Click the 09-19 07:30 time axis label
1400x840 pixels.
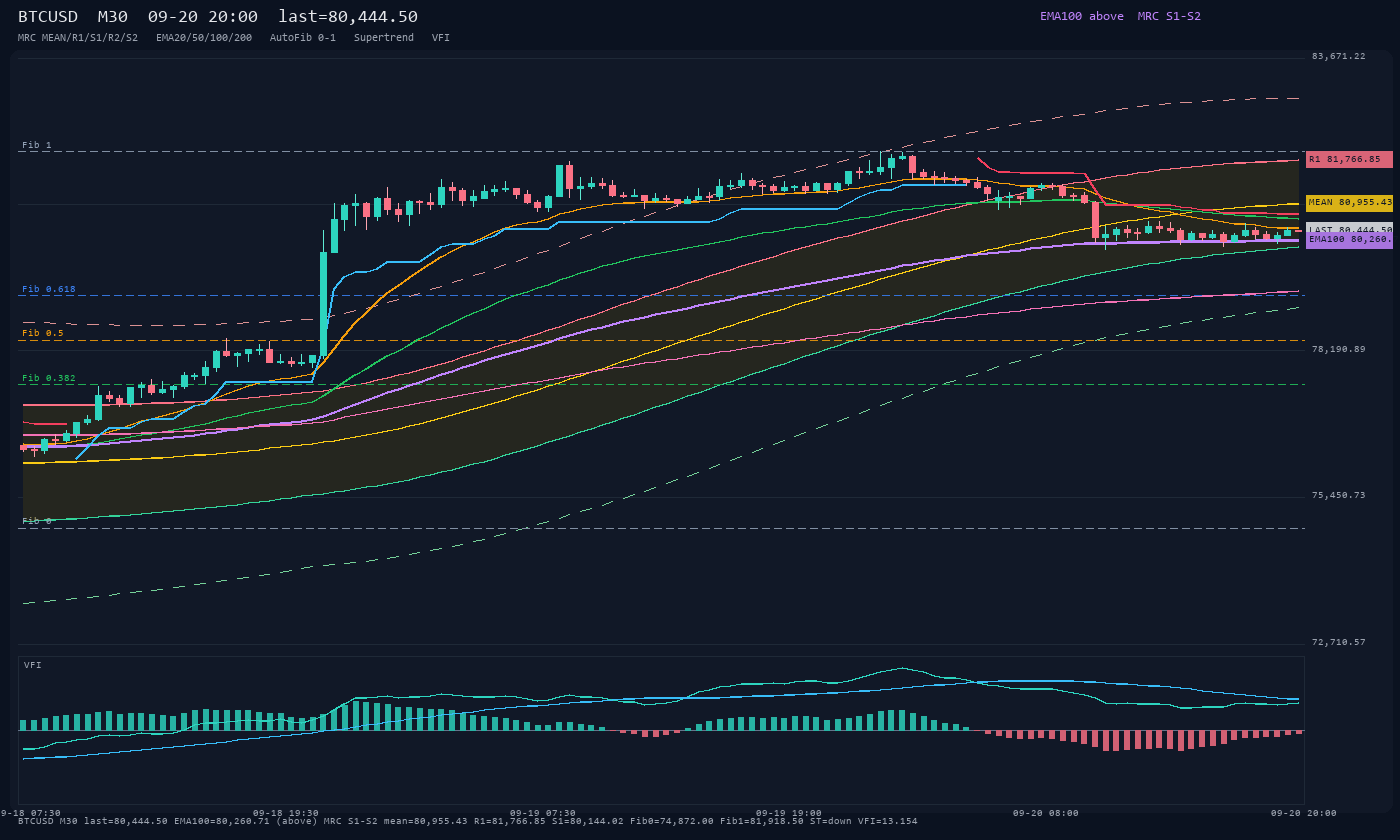pos(543,813)
